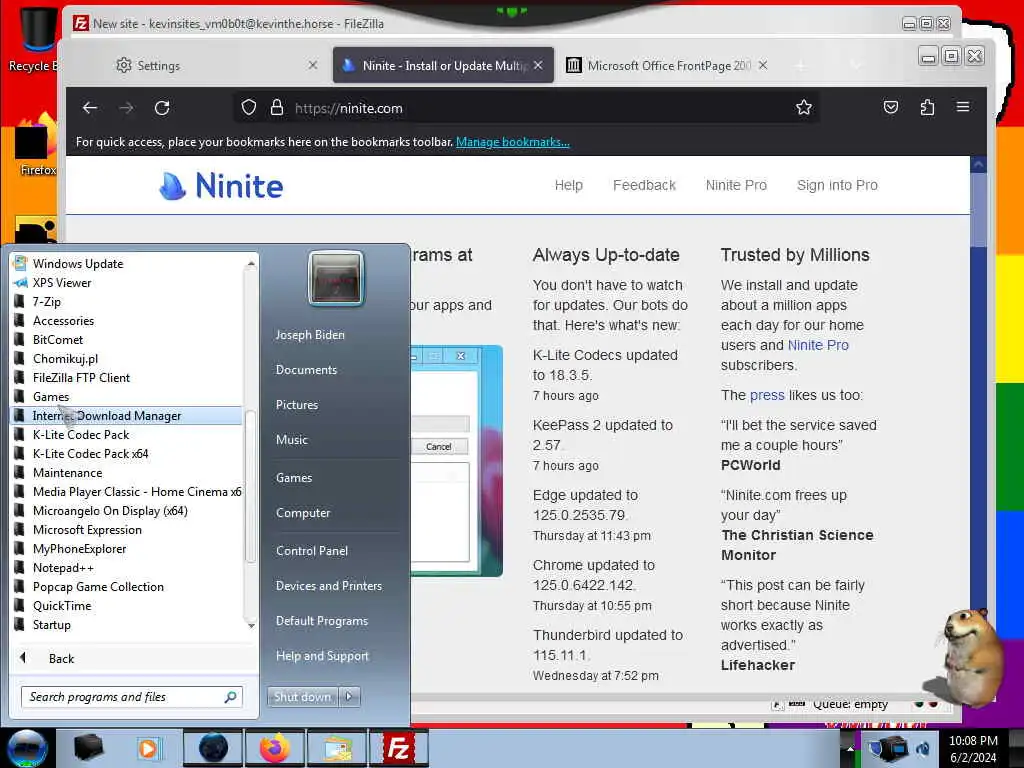Click the Shut down button
The height and width of the screenshot is (768, 1024).
302,697
